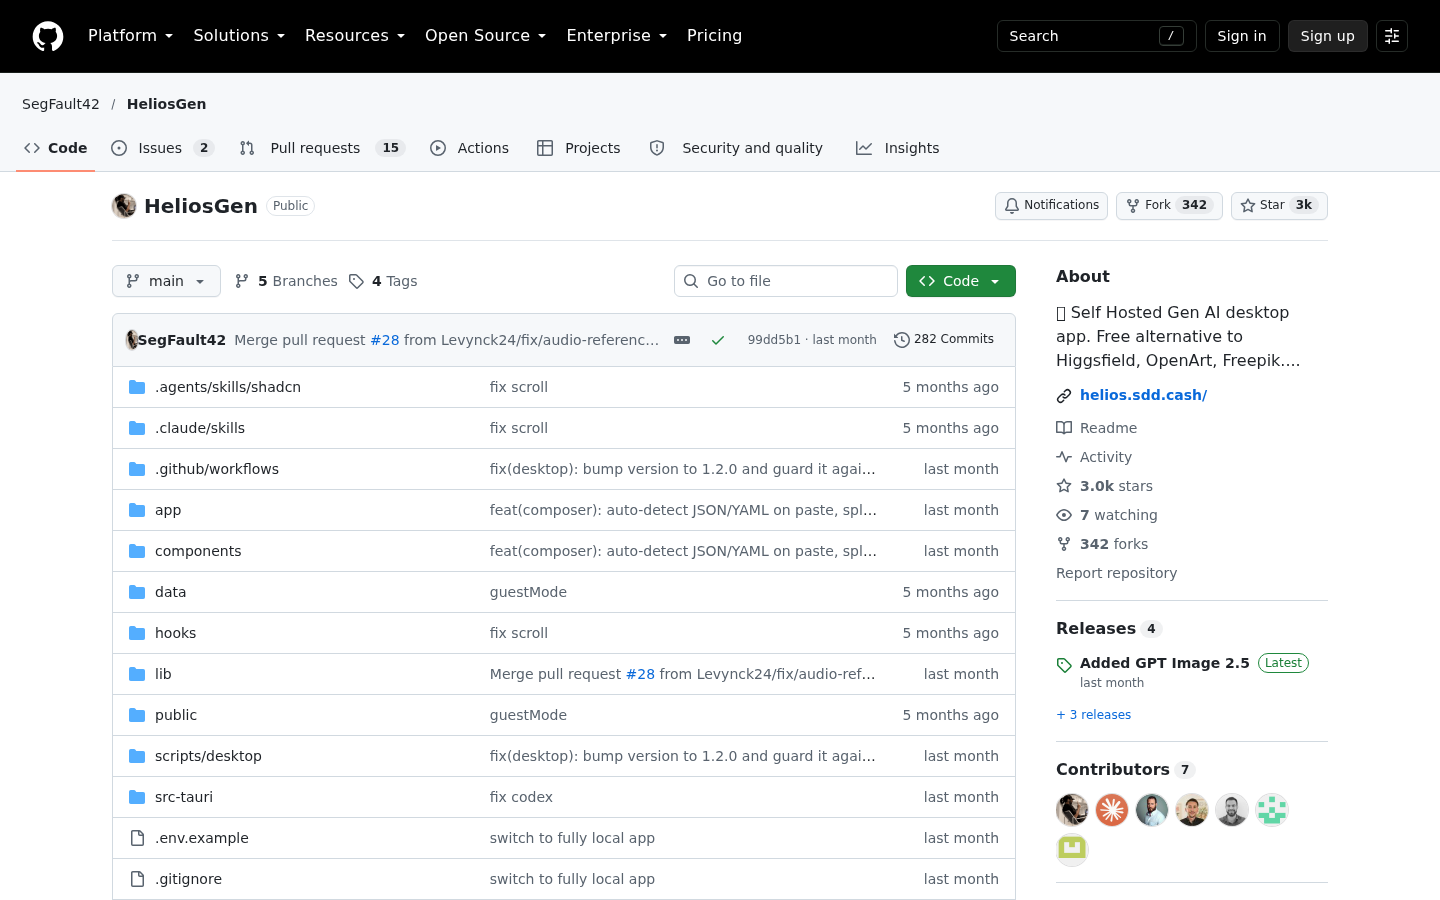This screenshot has height=900, width=1440.
Task: Click the Go to file input
Action: click(x=786, y=281)
